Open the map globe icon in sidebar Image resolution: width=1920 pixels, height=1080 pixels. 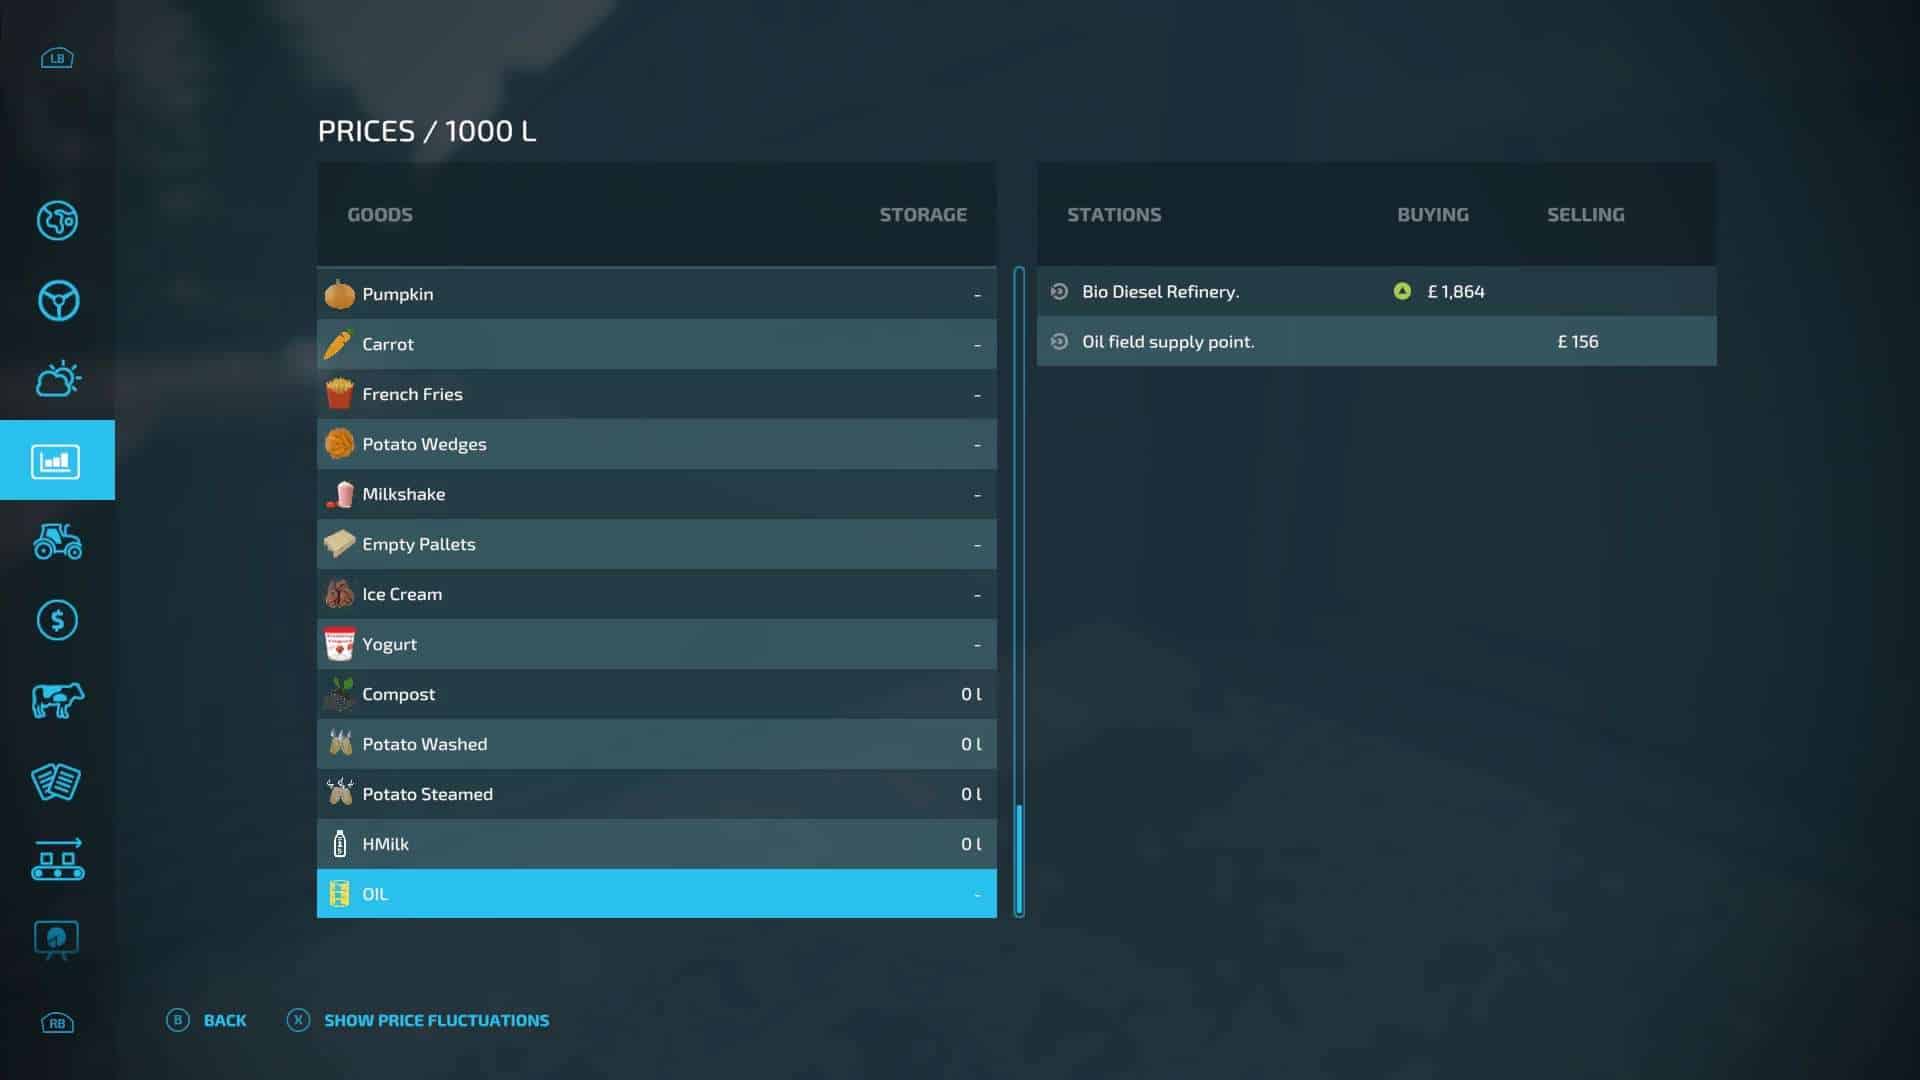57,220
